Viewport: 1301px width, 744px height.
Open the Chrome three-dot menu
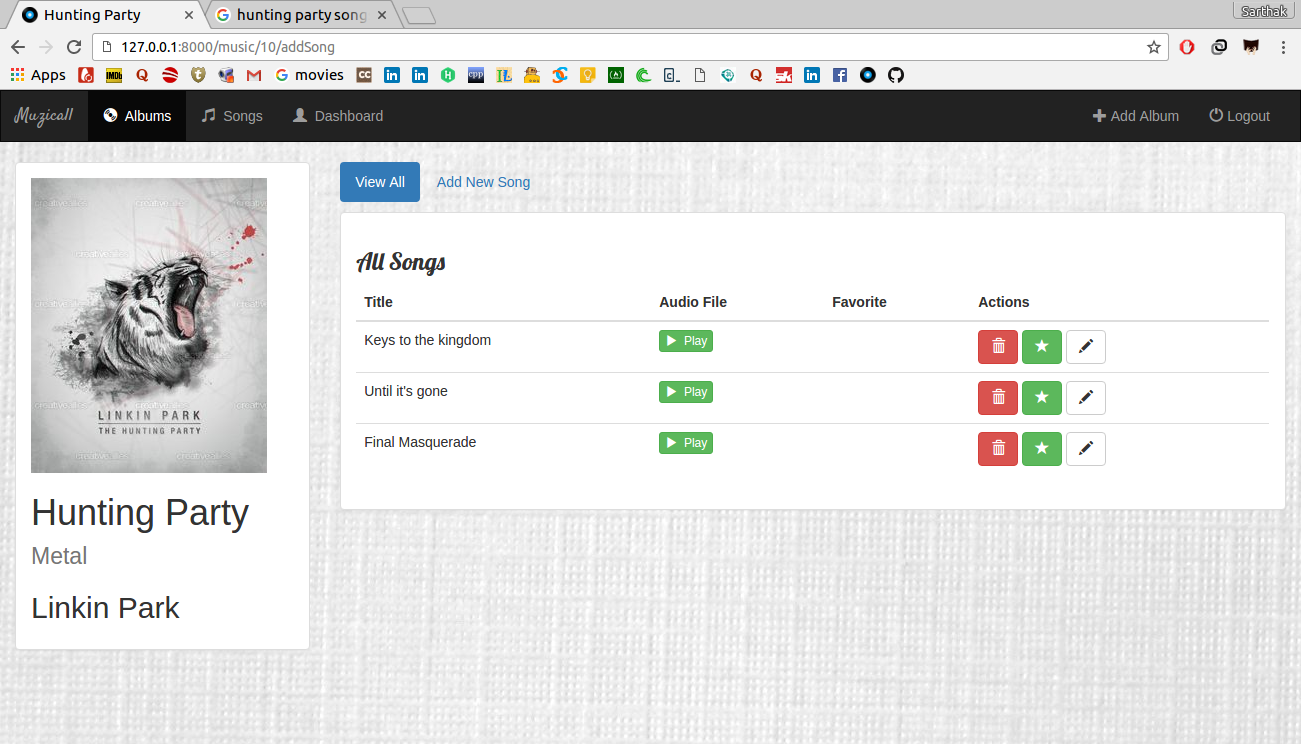tap(1283, 47)
